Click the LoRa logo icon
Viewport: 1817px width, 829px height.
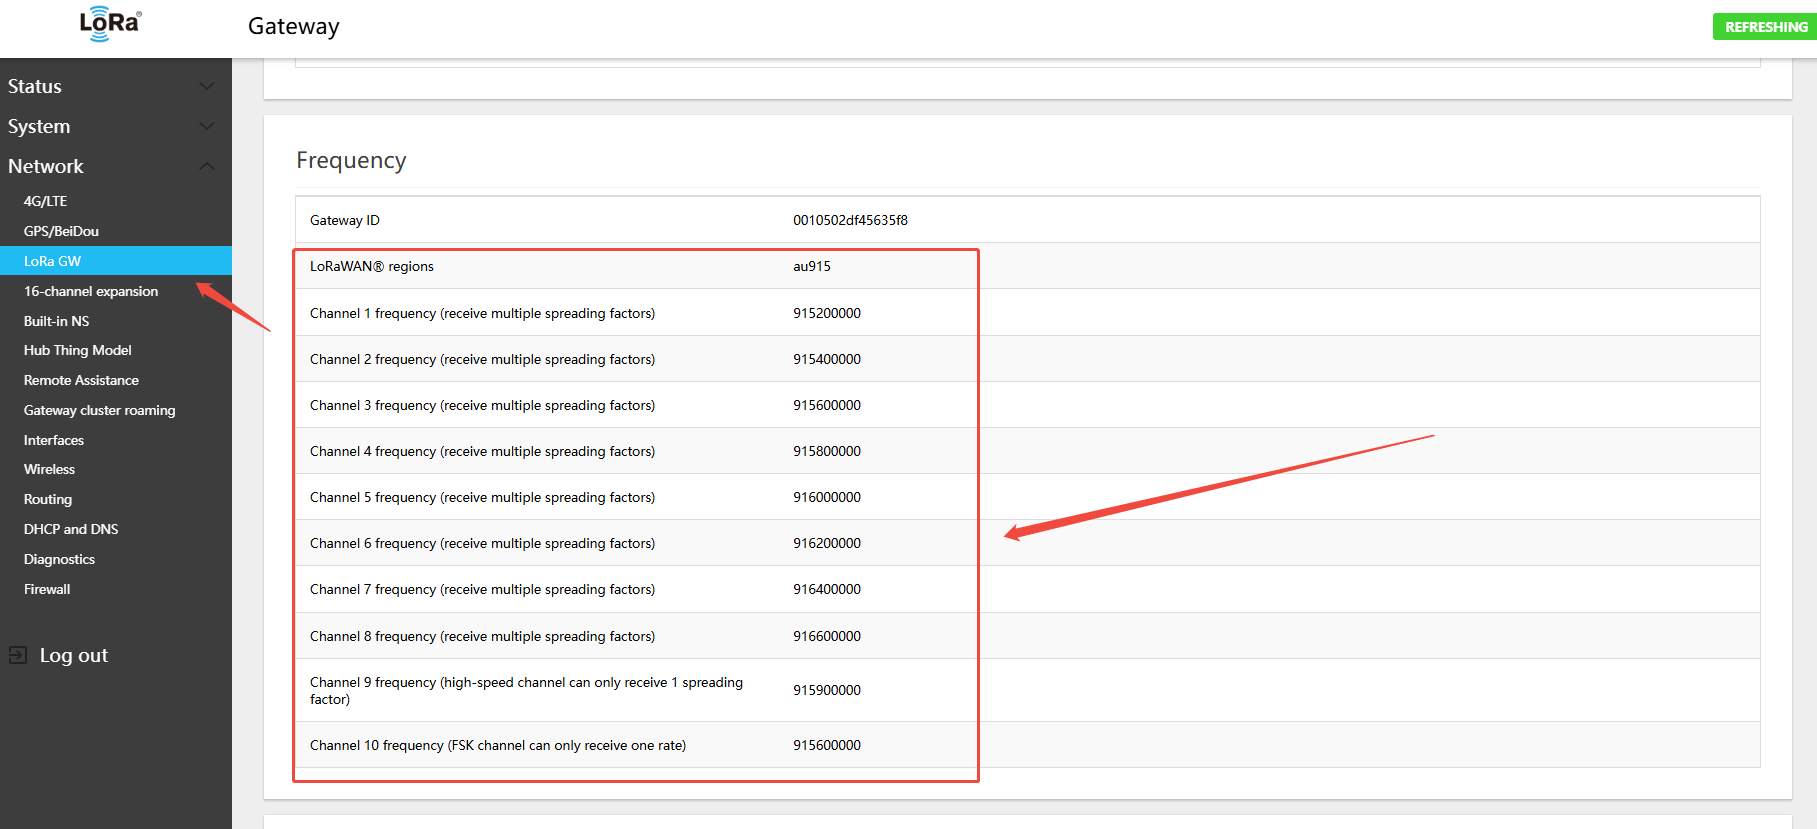point(110,24)
